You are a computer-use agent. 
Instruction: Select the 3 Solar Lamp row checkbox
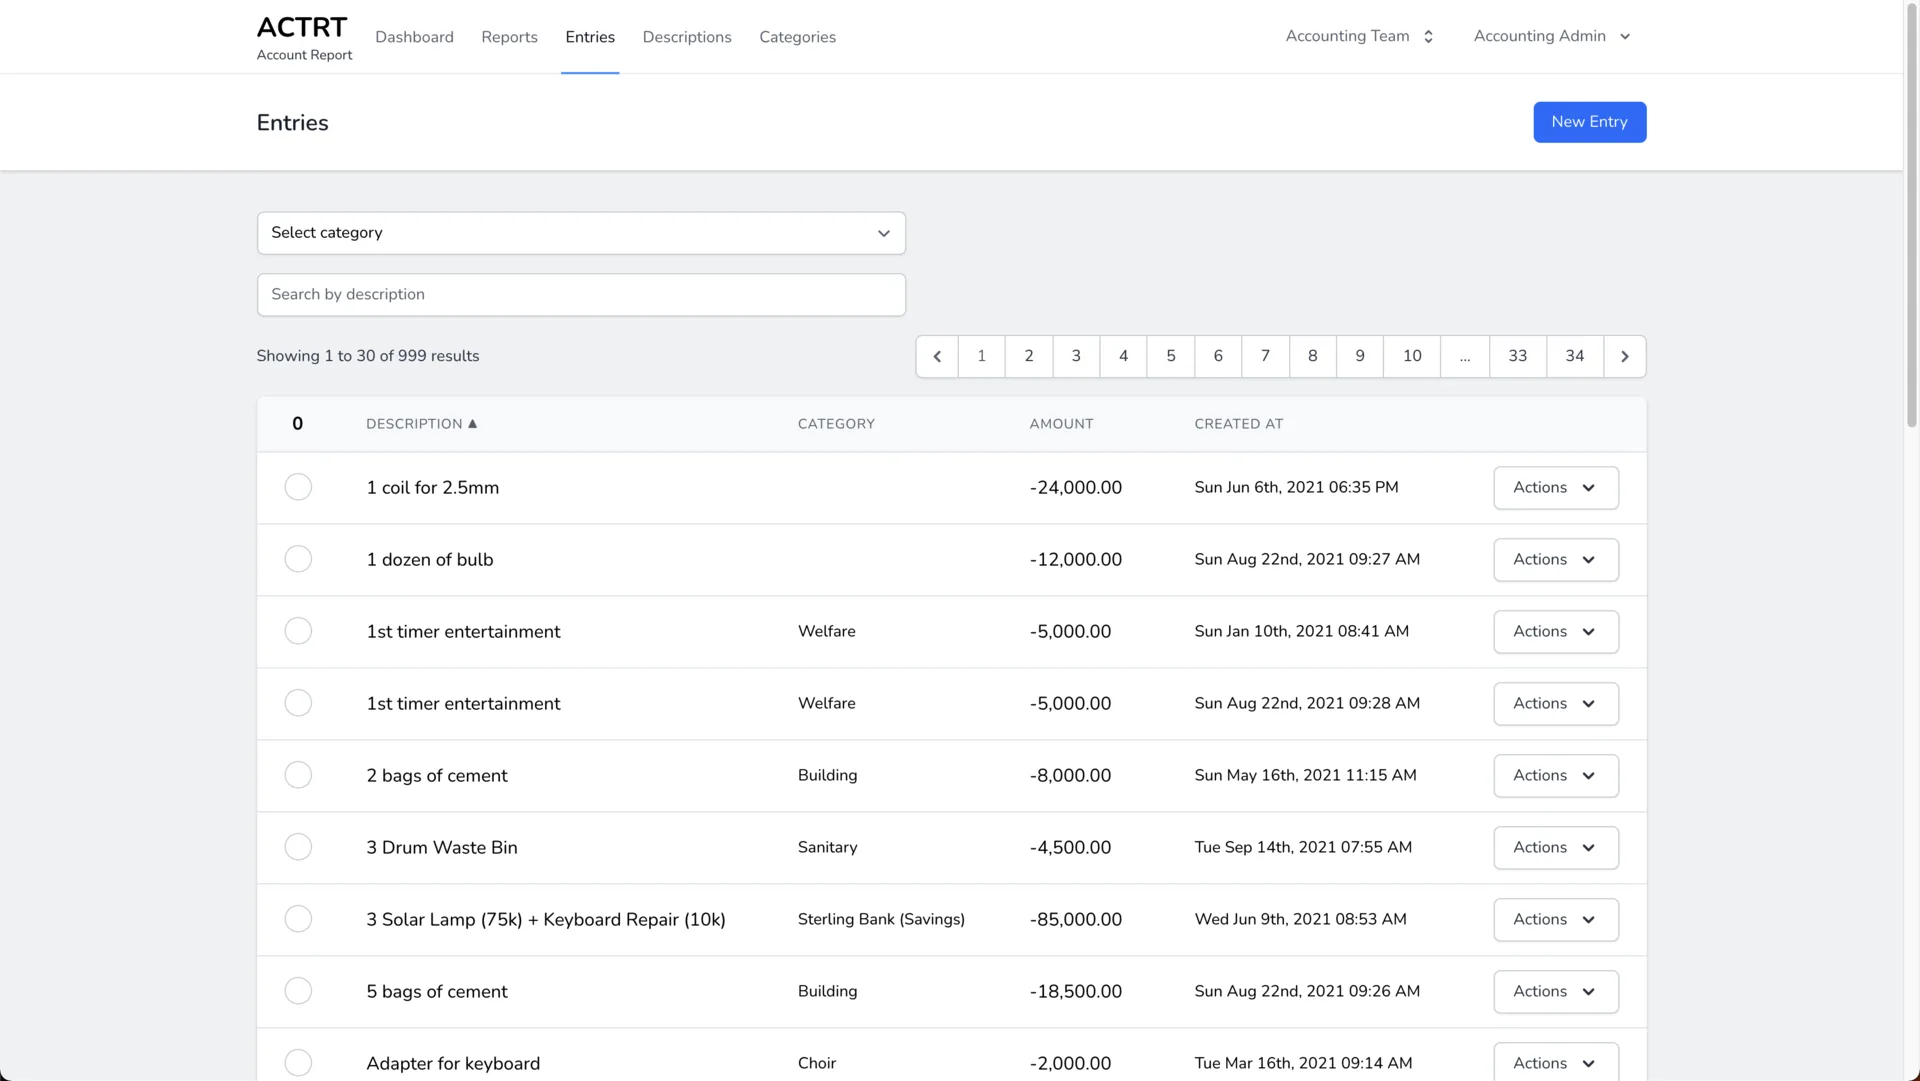pos(298,919)
